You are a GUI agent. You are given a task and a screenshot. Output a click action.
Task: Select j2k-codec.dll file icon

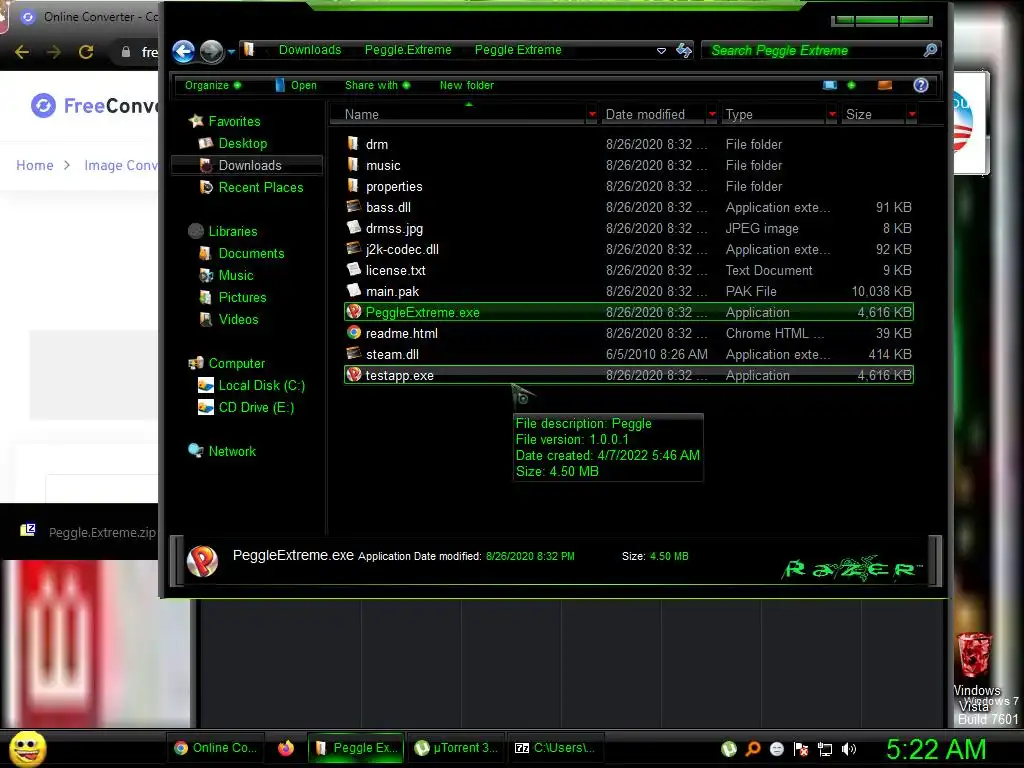[x=353, y=248]
